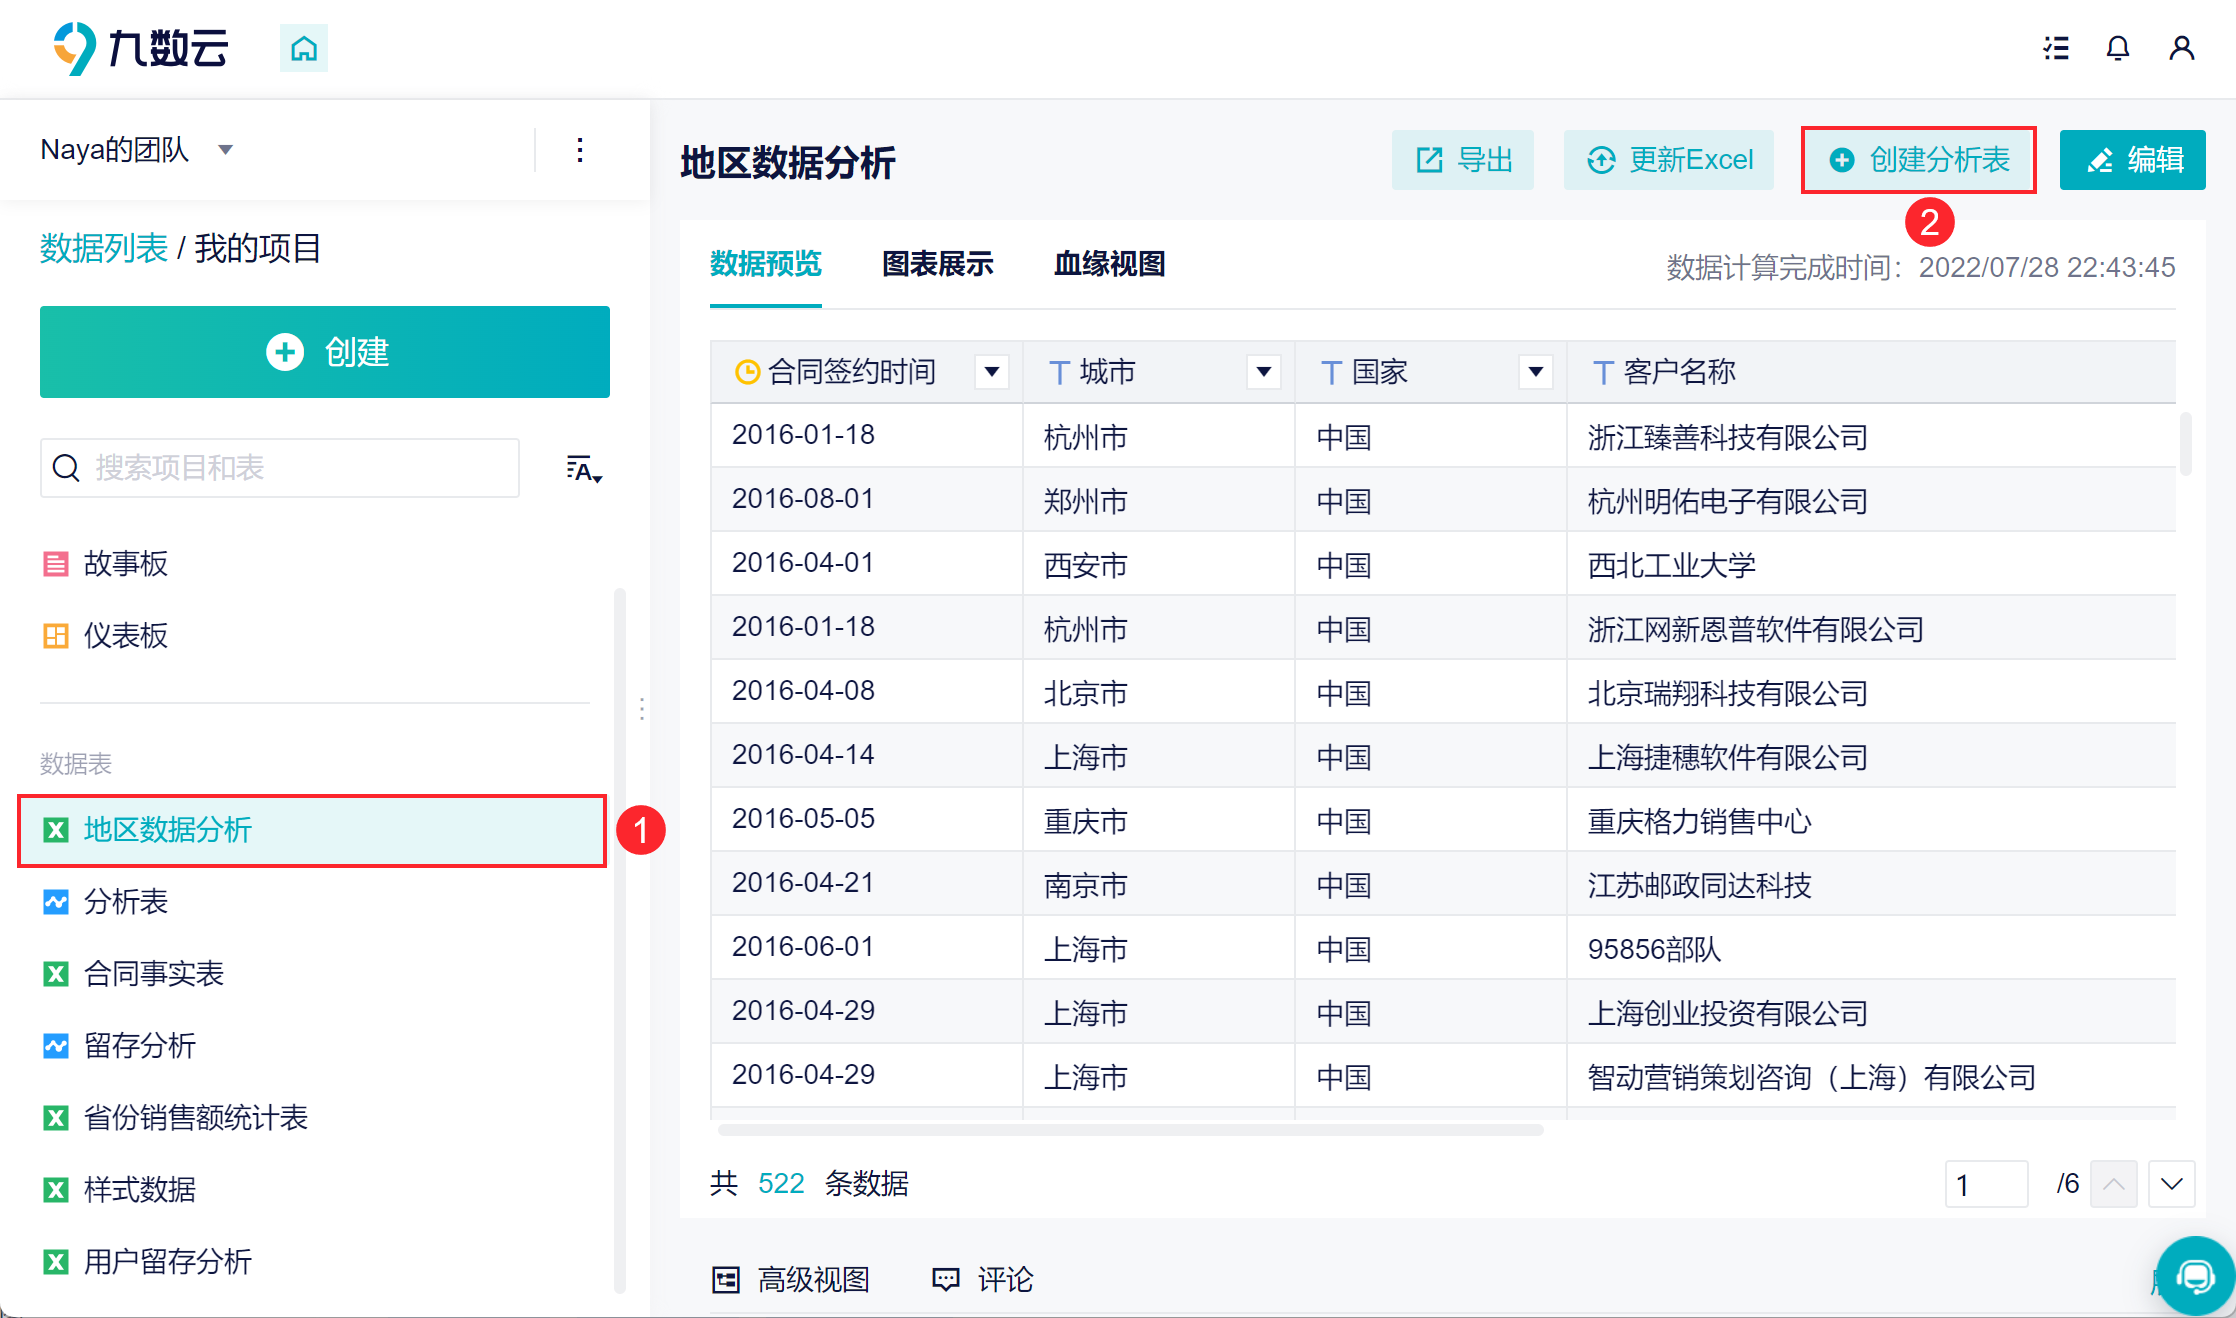The width and height of the screenshot is (2236, 1318).
Task: Click the sort order icon beside search
Action: click(583, 469)
